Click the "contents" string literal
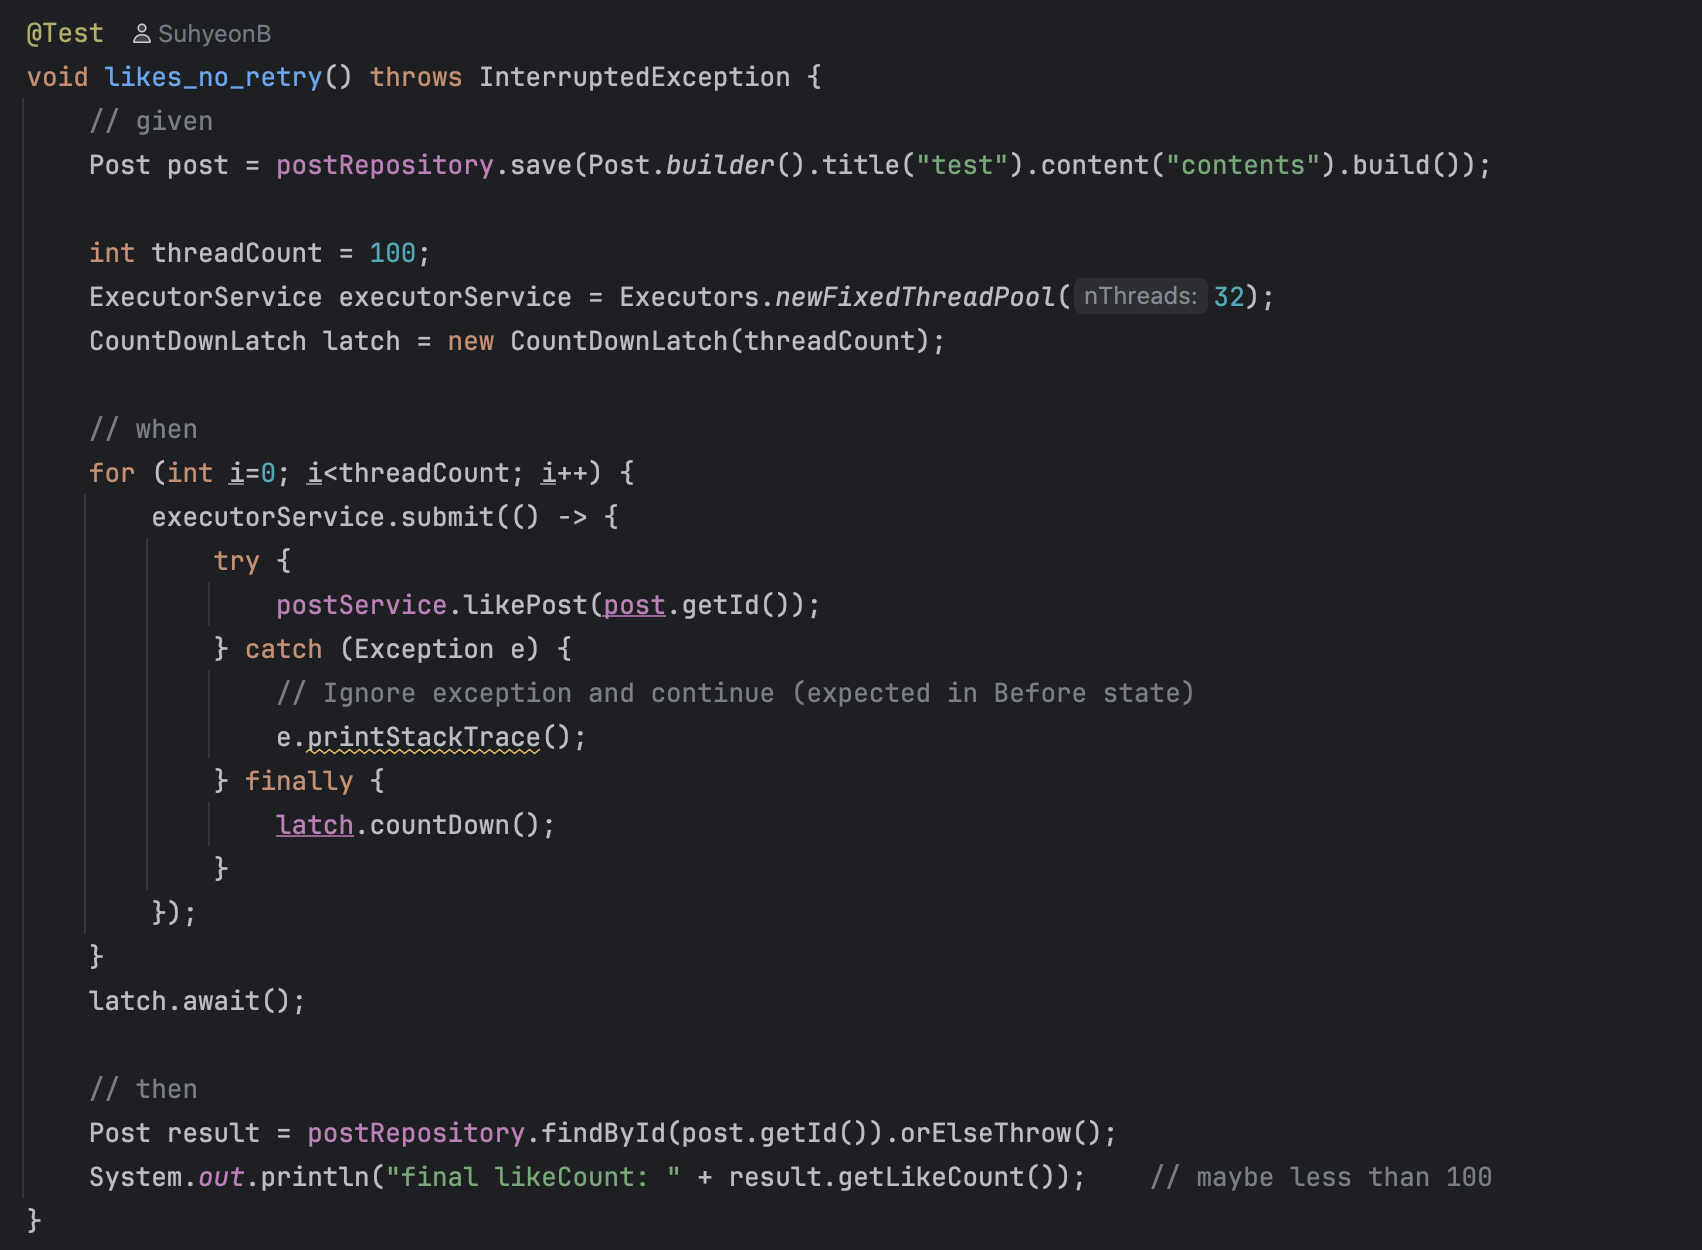The width and height of the screenshot is (1702, 1250). [x=1243, y=165]
